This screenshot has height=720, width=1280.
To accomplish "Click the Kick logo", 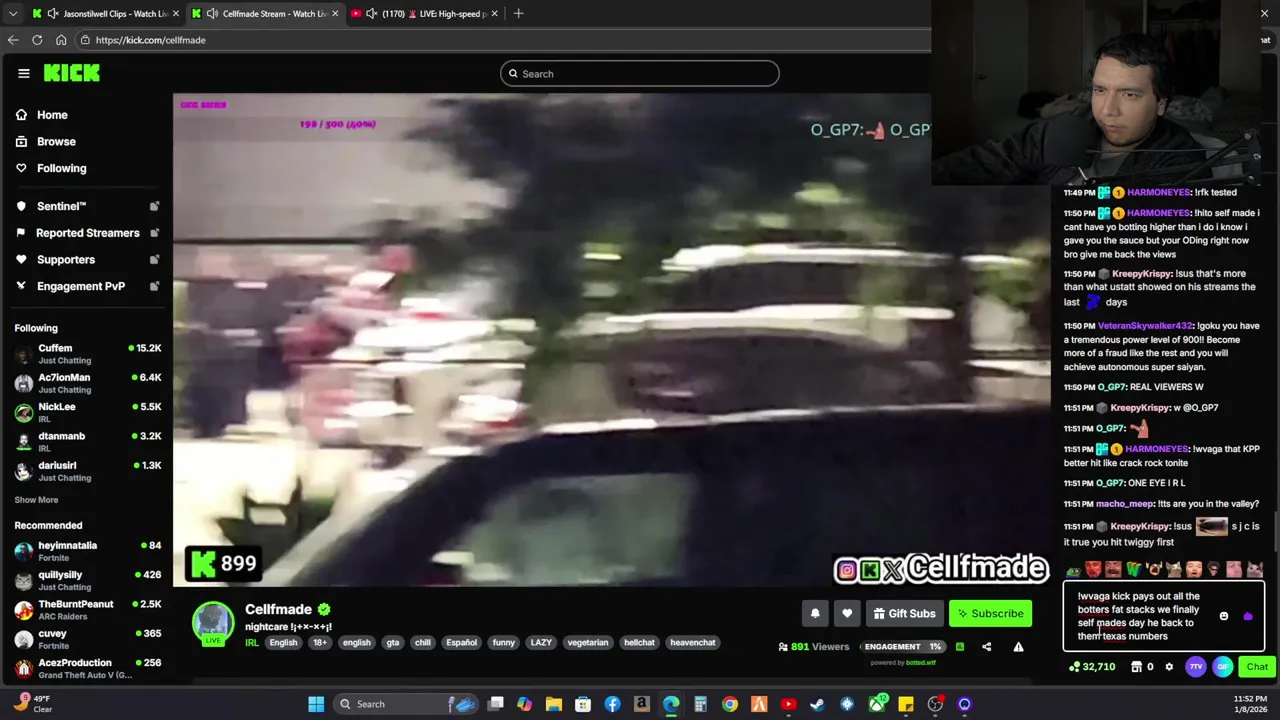I will tap(72, 73).
